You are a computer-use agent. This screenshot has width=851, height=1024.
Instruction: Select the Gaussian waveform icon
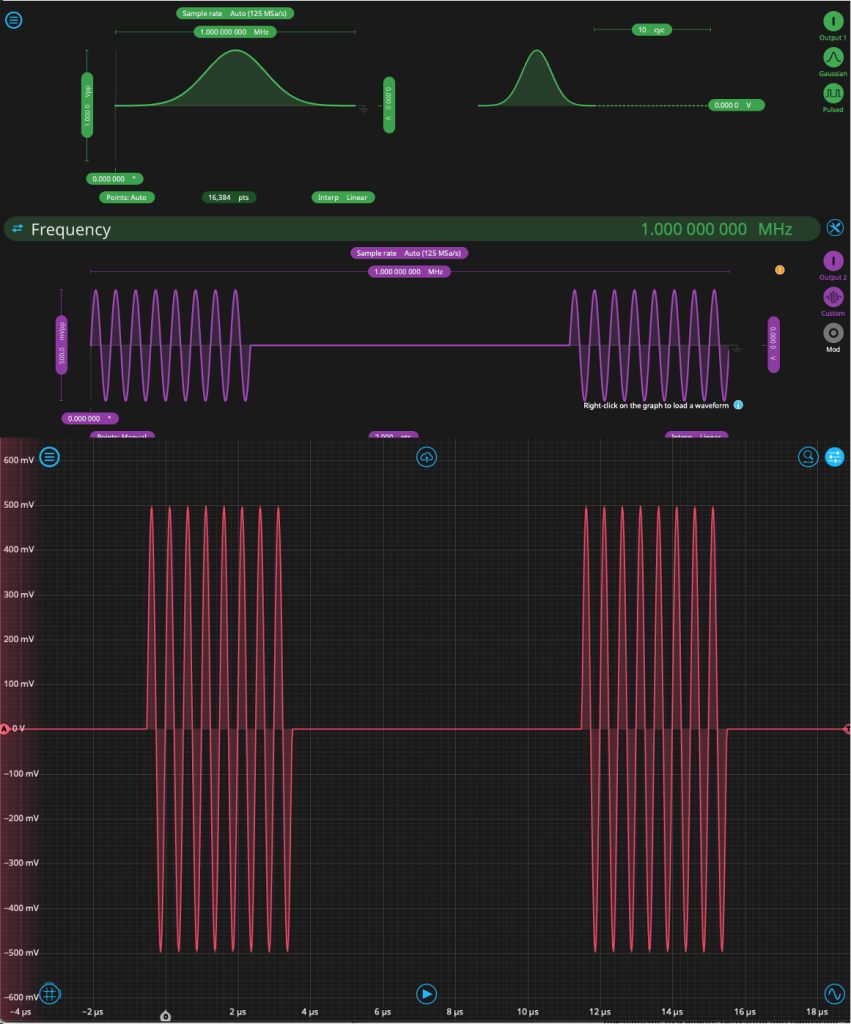[833, 57]
